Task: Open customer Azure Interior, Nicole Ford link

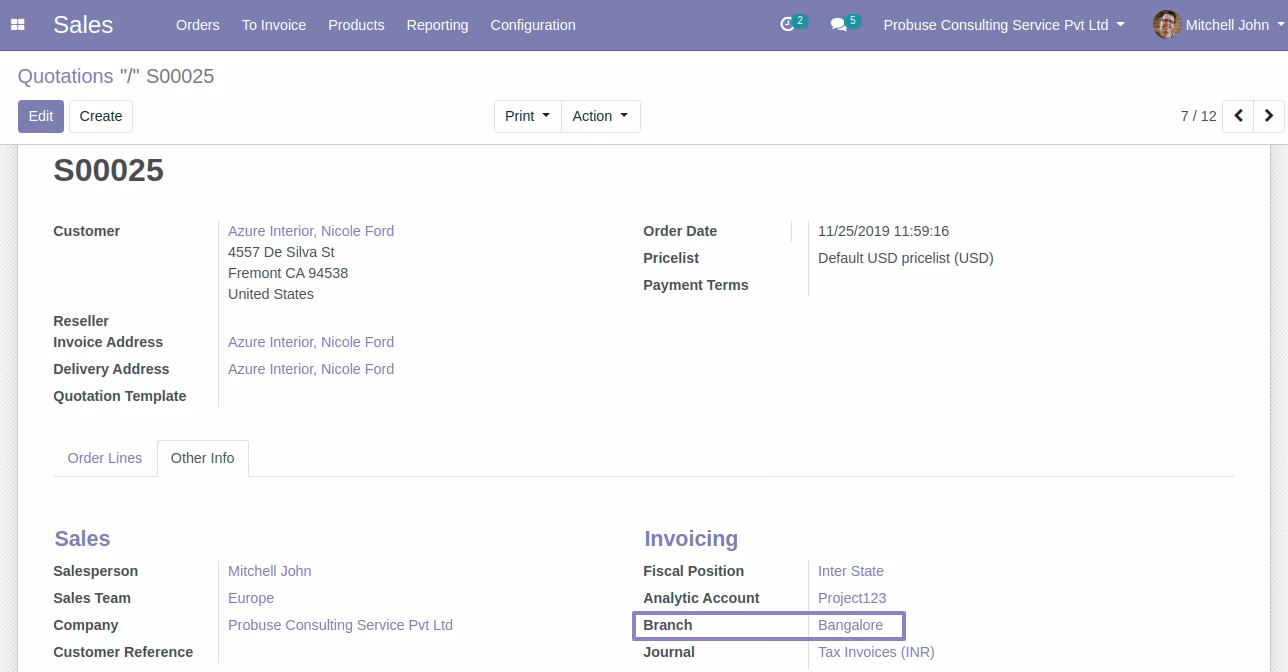Action: click(x=311, y=231)
